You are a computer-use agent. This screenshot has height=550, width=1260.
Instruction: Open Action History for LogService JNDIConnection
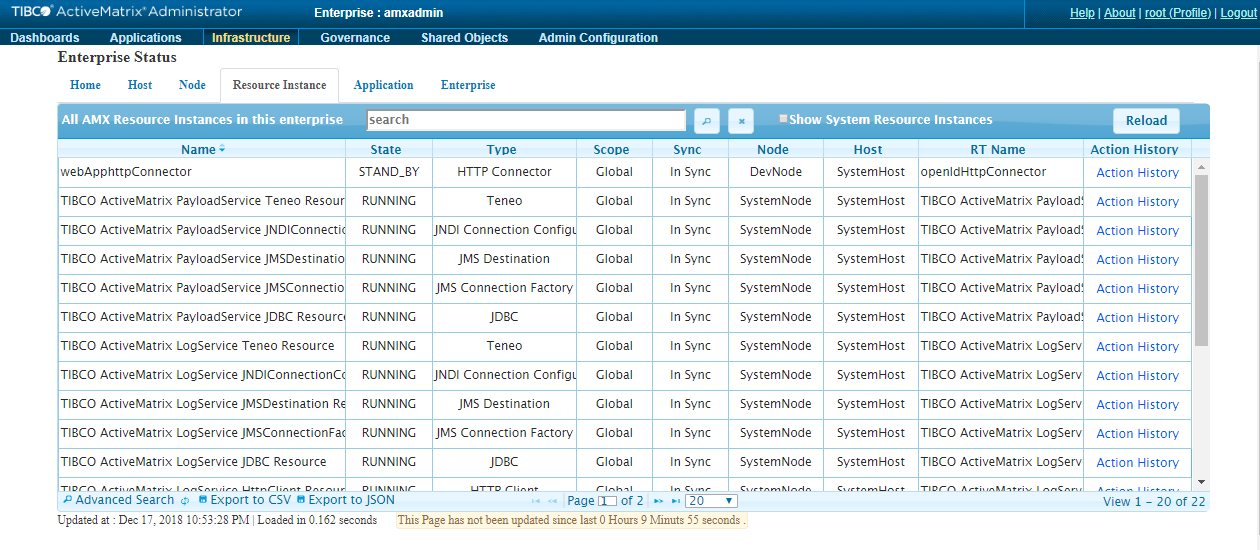pyautogui.click(x=1137, y=375)
